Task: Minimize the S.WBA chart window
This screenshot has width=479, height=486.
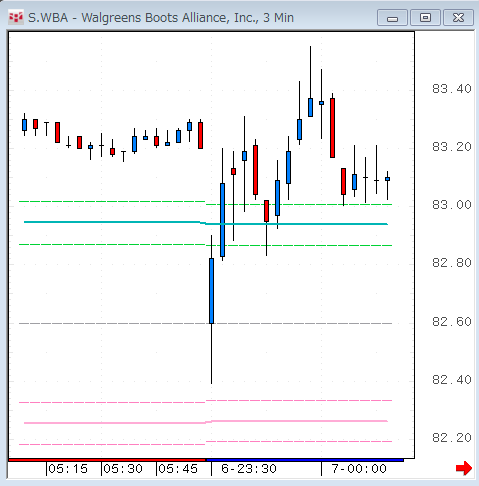Action: pos(392,18)
